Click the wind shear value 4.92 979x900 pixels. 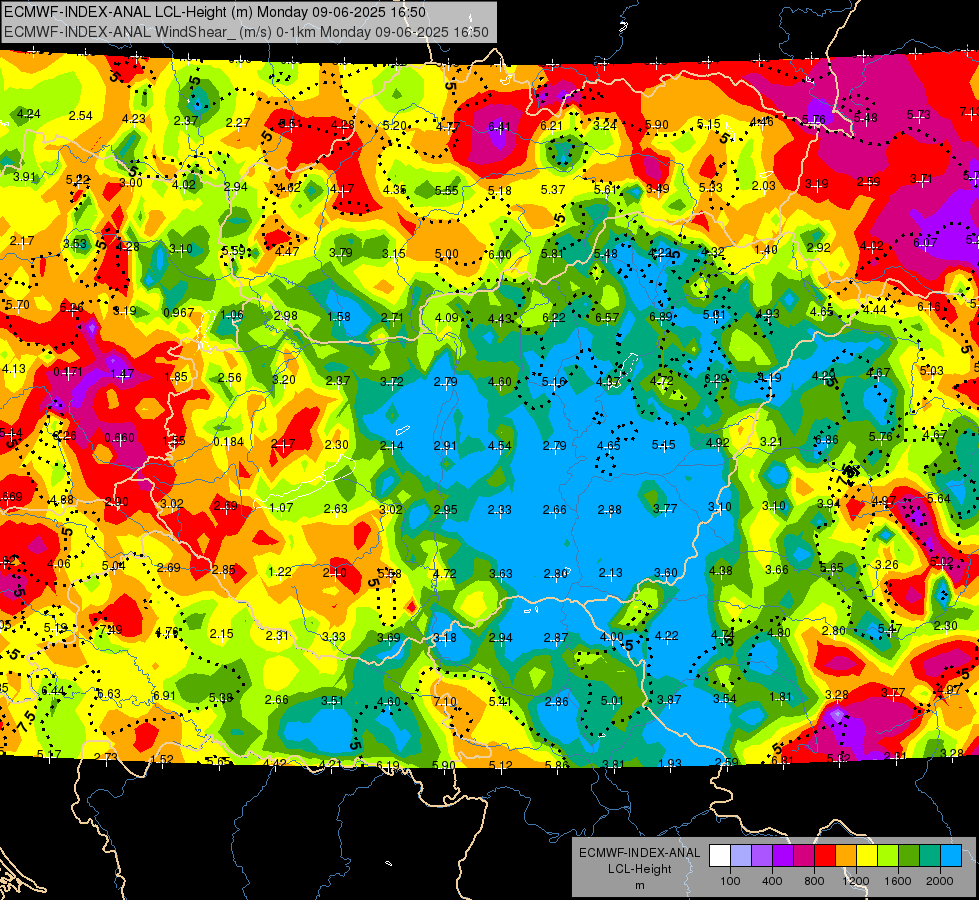click(717, 443)
